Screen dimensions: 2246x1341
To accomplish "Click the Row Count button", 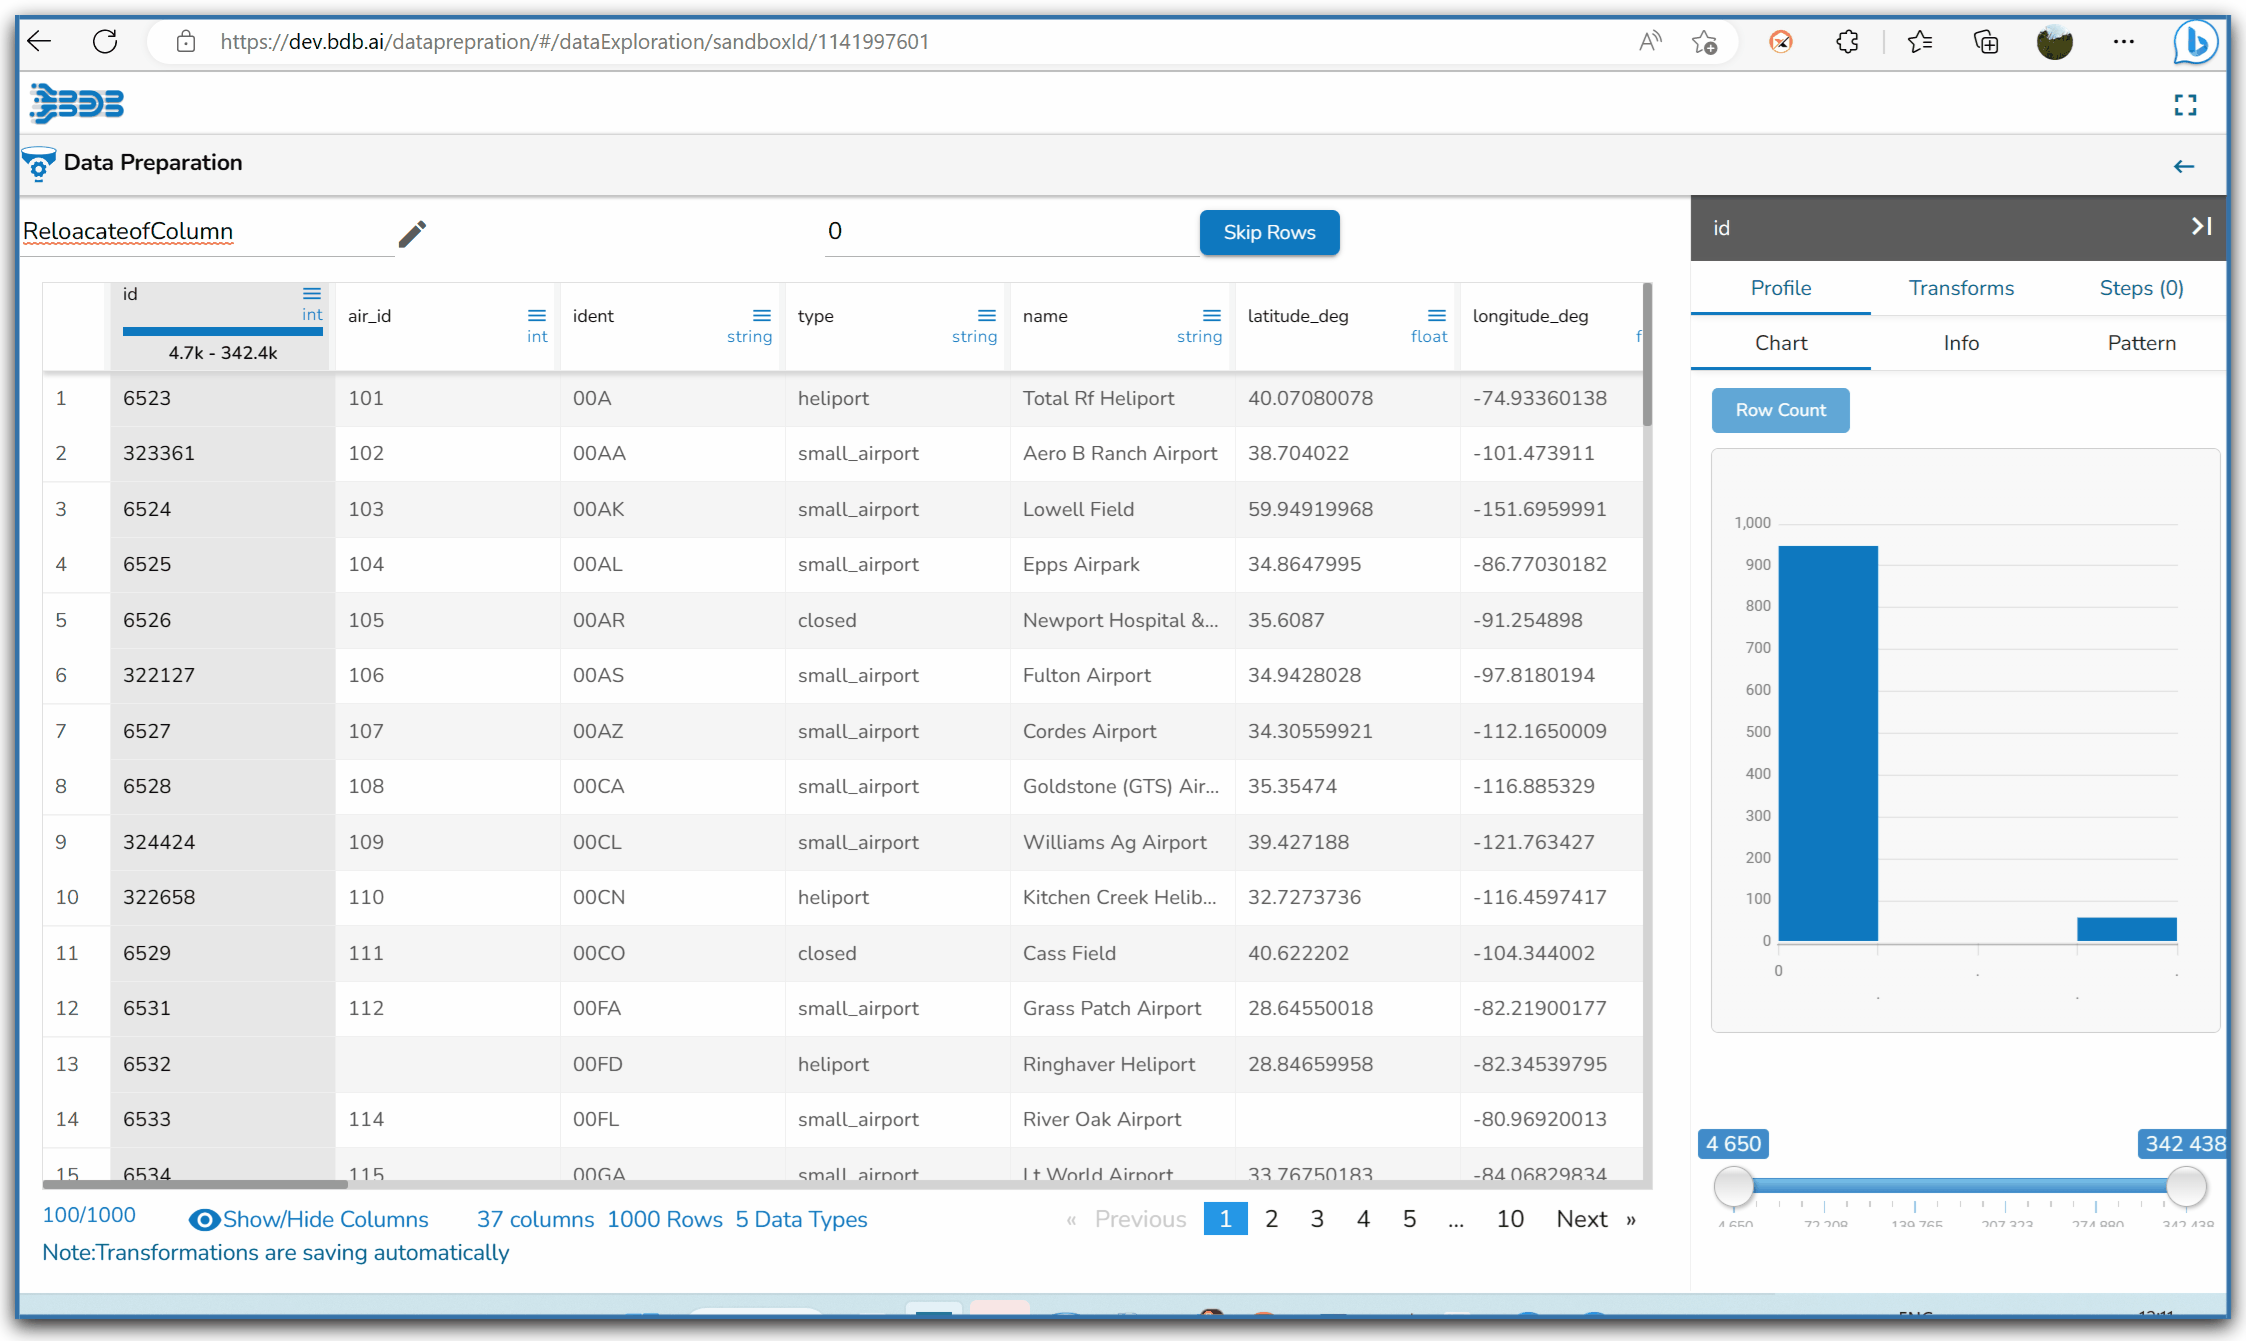I will click(1779, 410).
